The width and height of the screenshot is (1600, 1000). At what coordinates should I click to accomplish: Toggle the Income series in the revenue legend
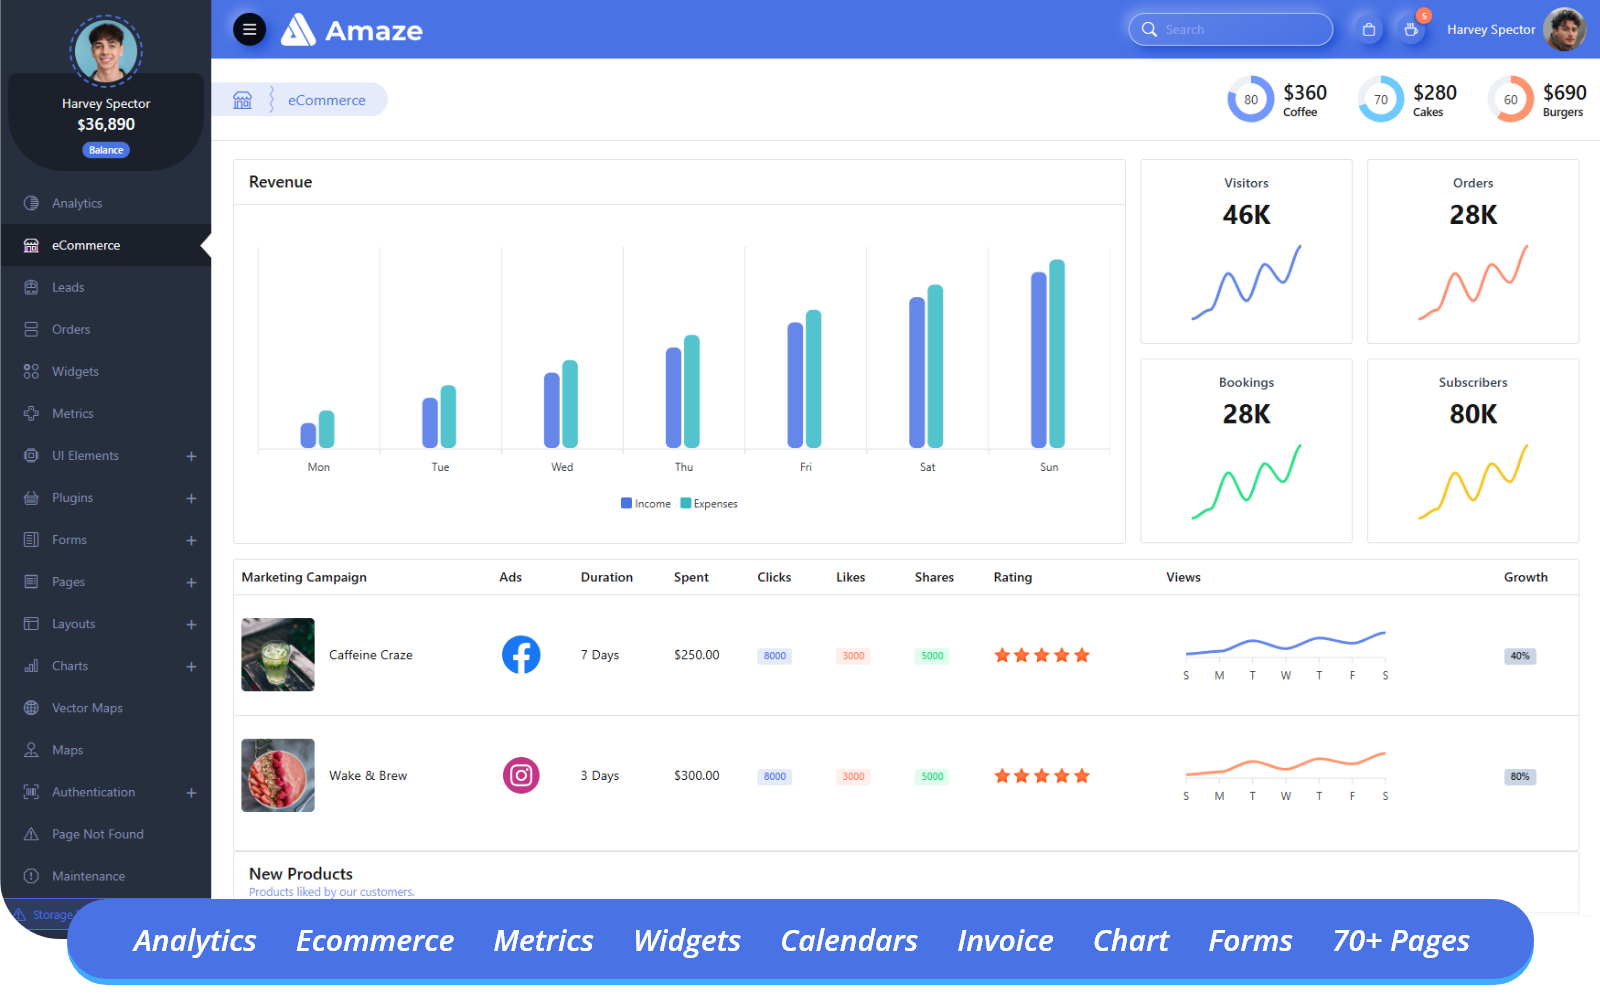[x=646, y=503]
